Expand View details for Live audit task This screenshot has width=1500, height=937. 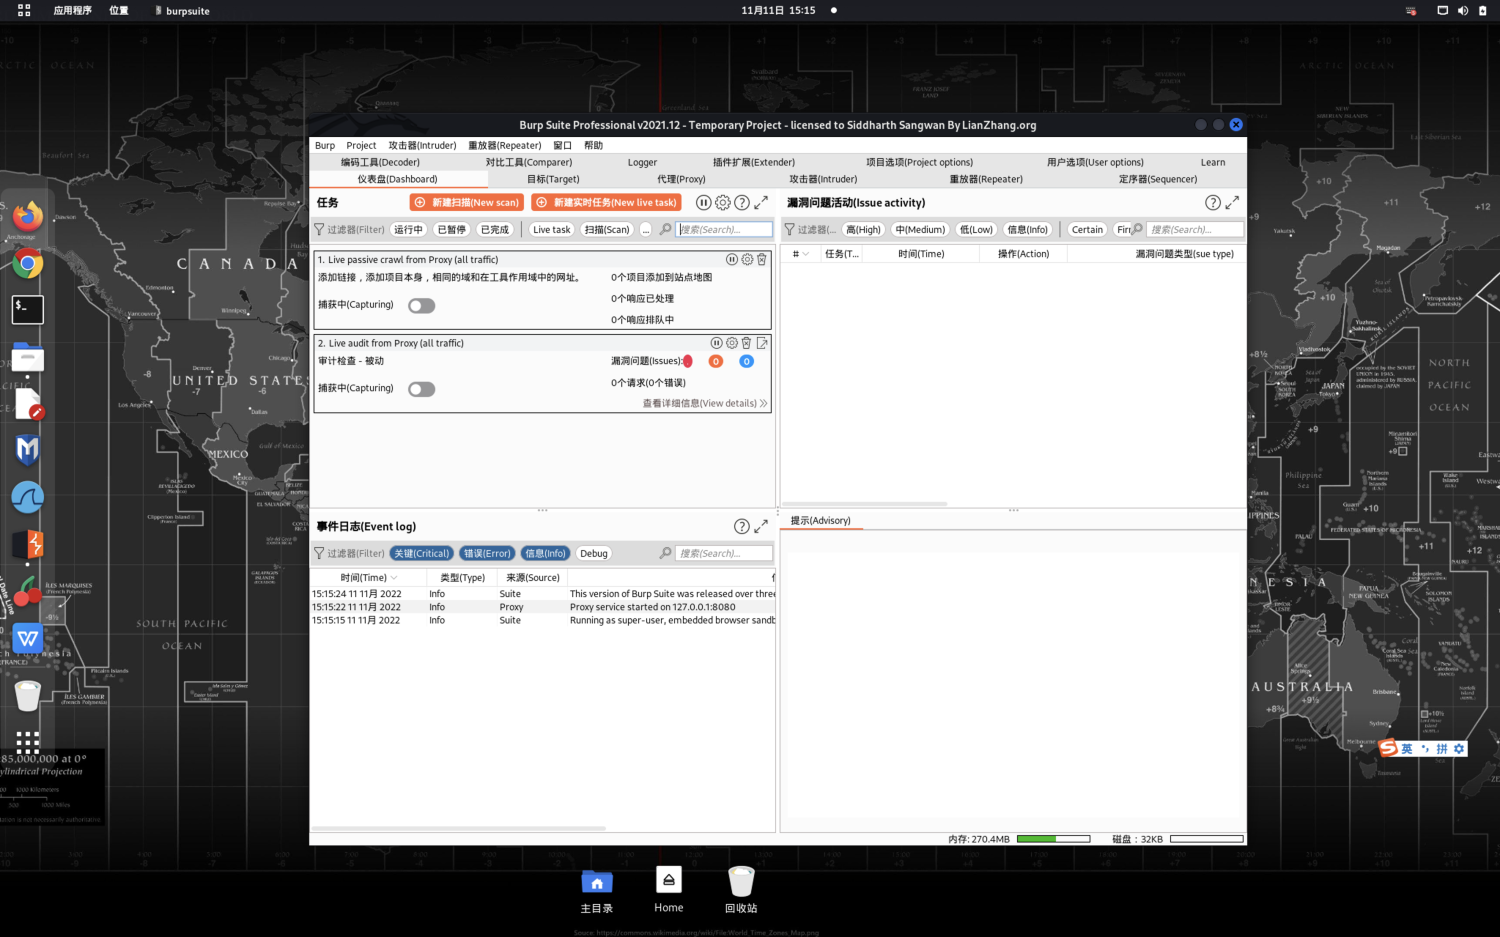pyautogui.click(x=704, y=404)
